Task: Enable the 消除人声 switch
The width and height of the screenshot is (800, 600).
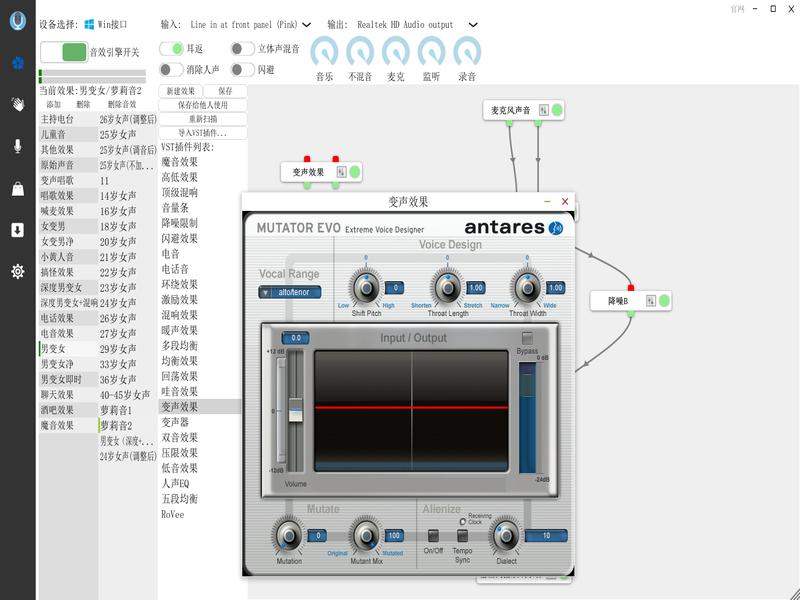Action: coord(171,69)
